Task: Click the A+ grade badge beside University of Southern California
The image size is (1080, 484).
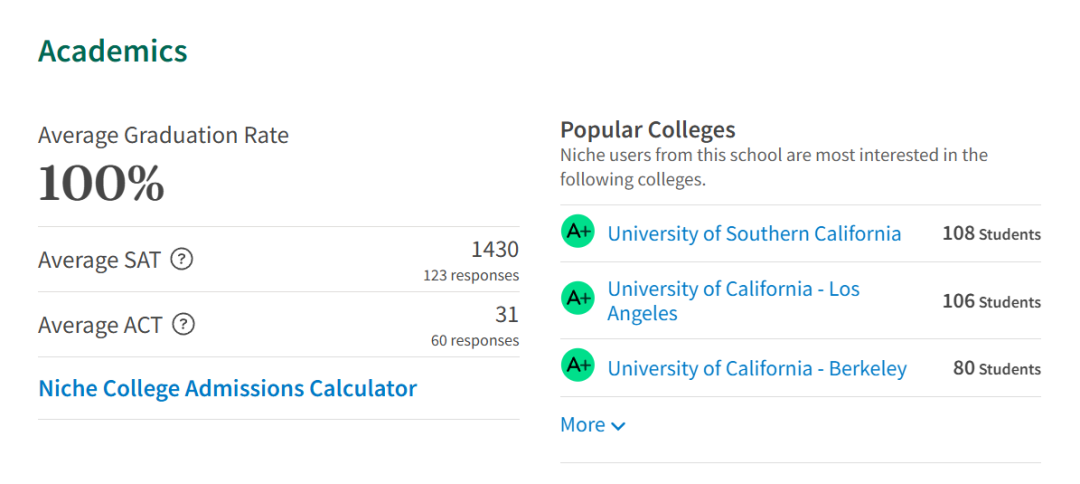Action: [577, 232]
